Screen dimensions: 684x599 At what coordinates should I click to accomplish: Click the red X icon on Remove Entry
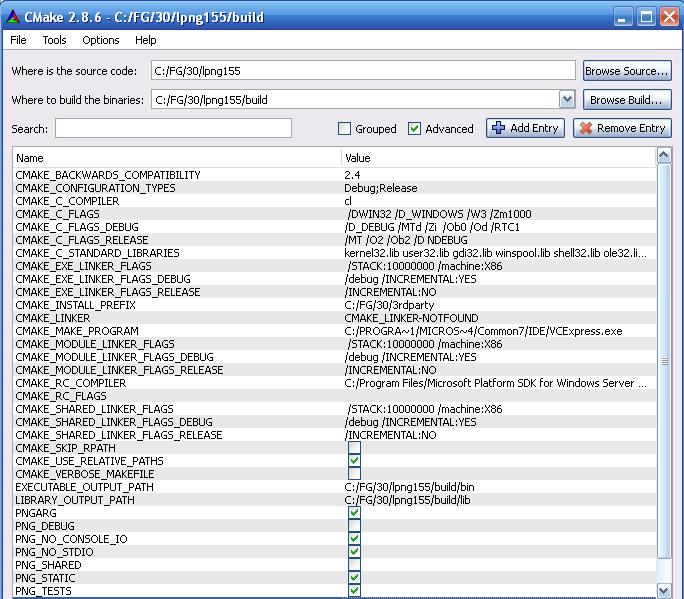585,128
